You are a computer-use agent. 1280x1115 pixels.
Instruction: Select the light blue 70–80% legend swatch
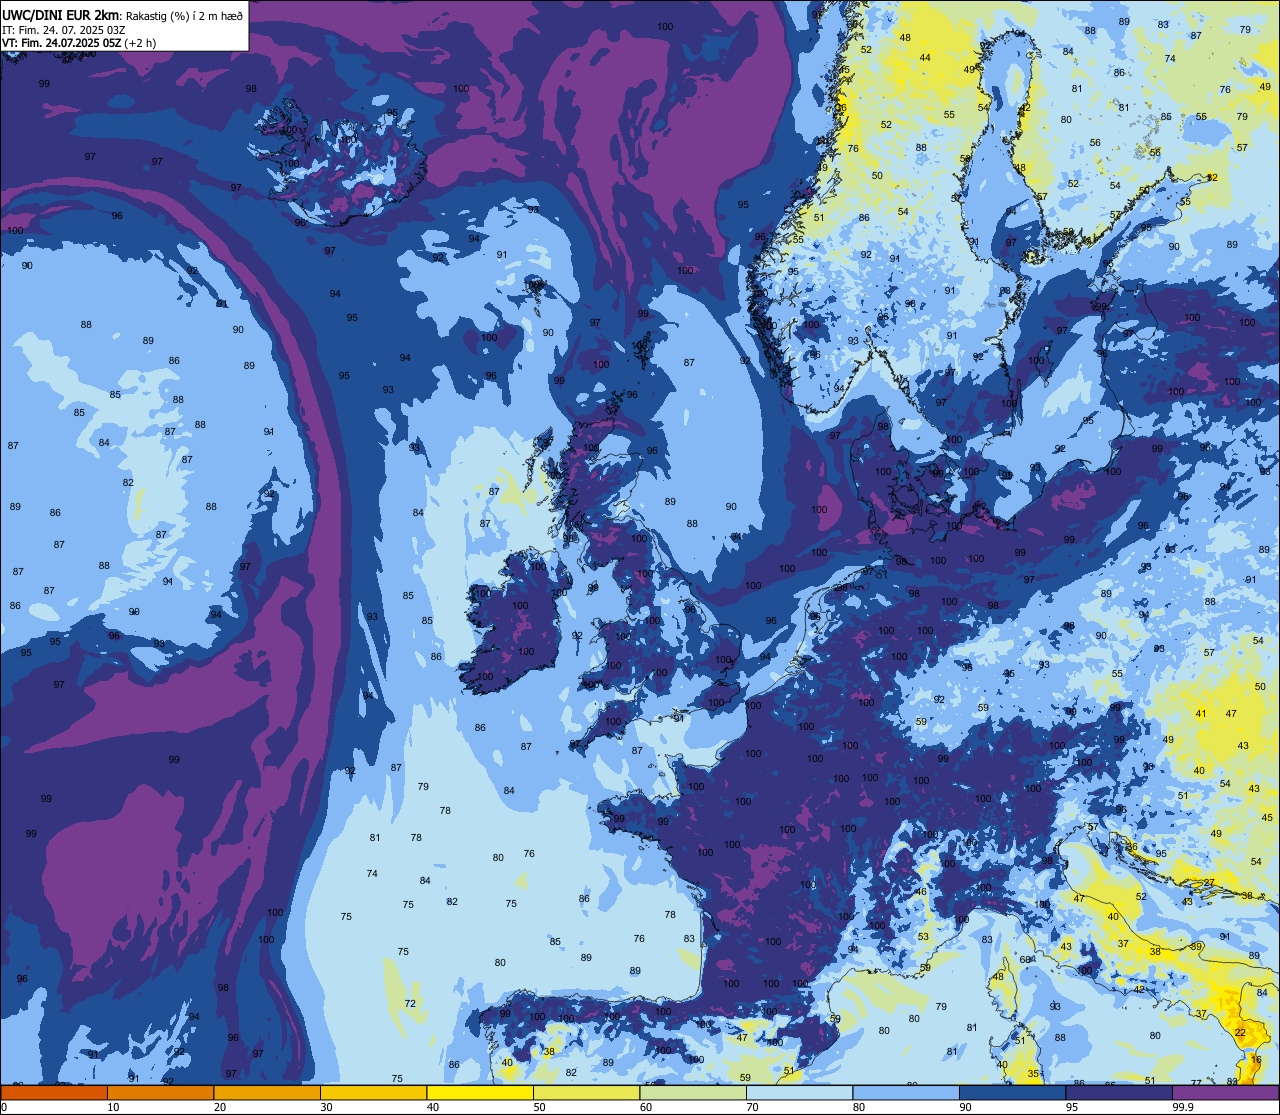pyautogui.click(x=799, y=1092)
